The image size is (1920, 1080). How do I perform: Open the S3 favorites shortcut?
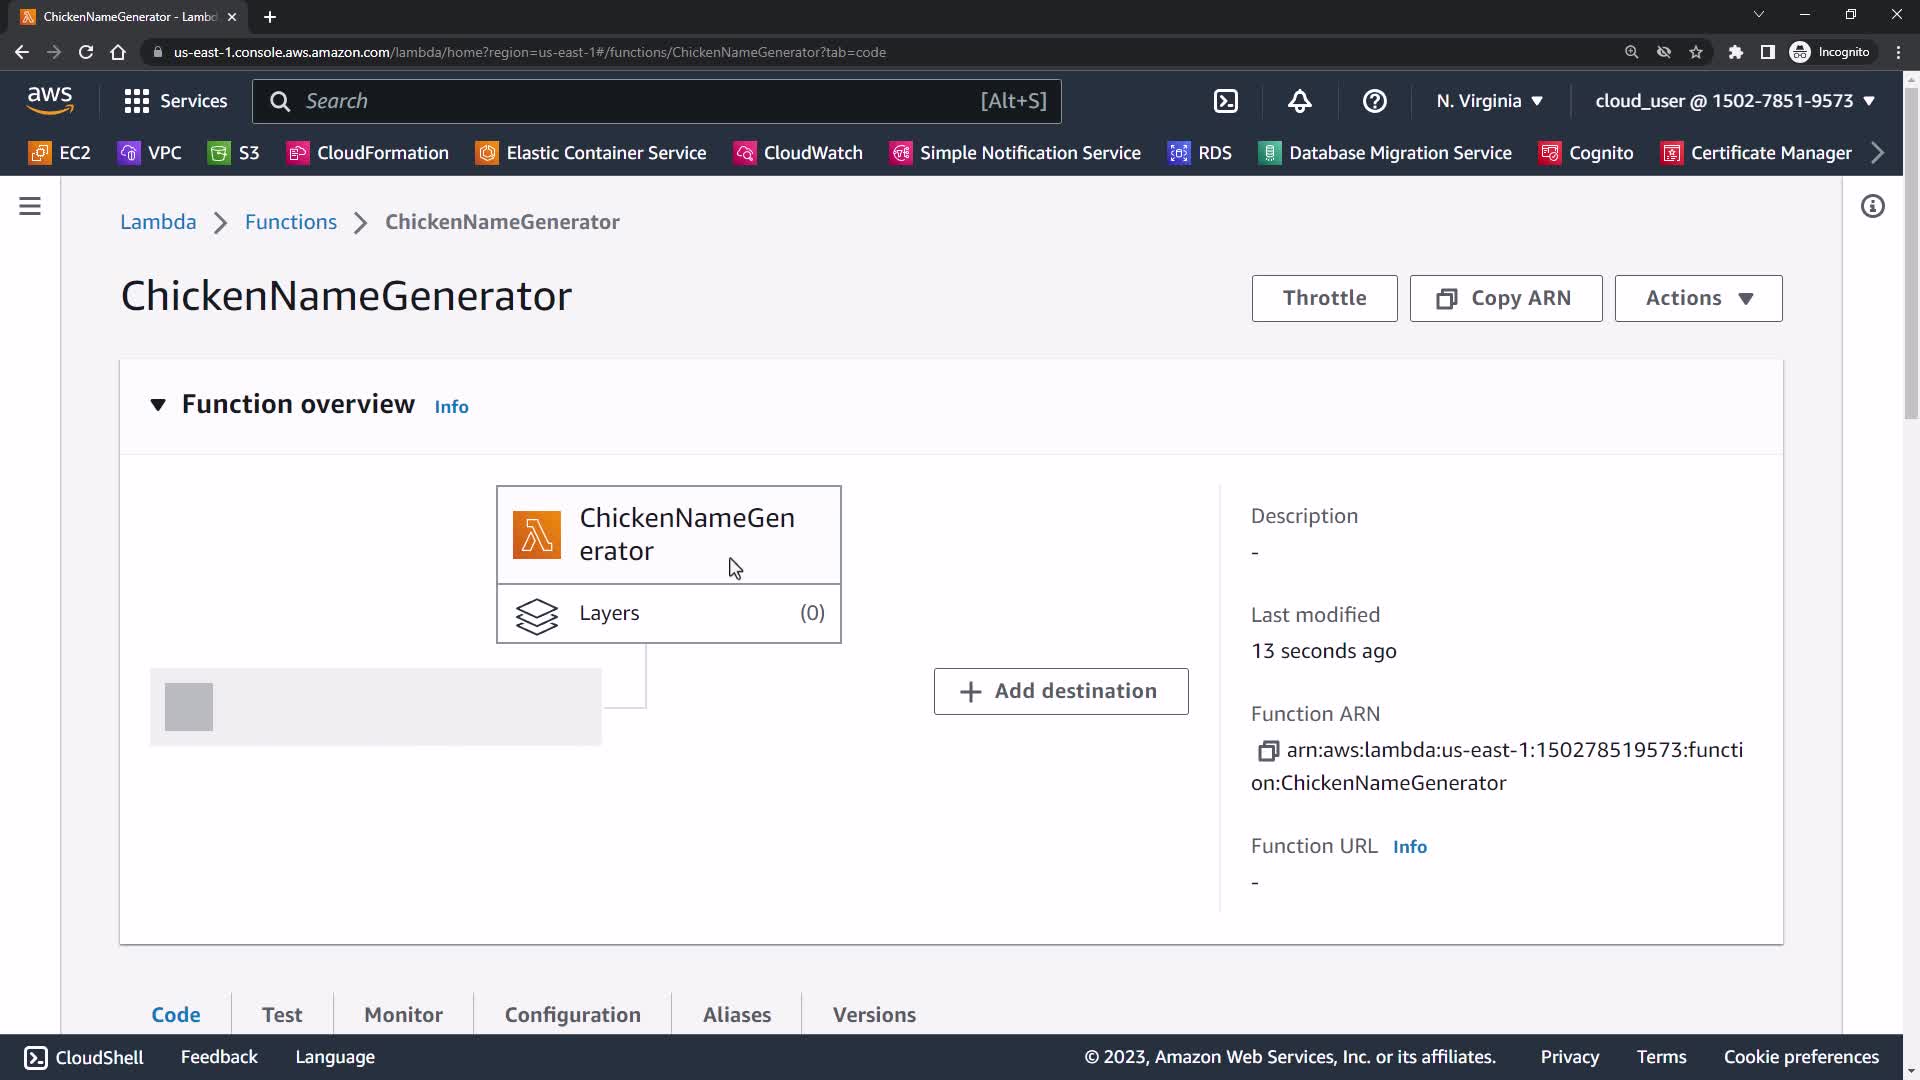coord(233,153)
